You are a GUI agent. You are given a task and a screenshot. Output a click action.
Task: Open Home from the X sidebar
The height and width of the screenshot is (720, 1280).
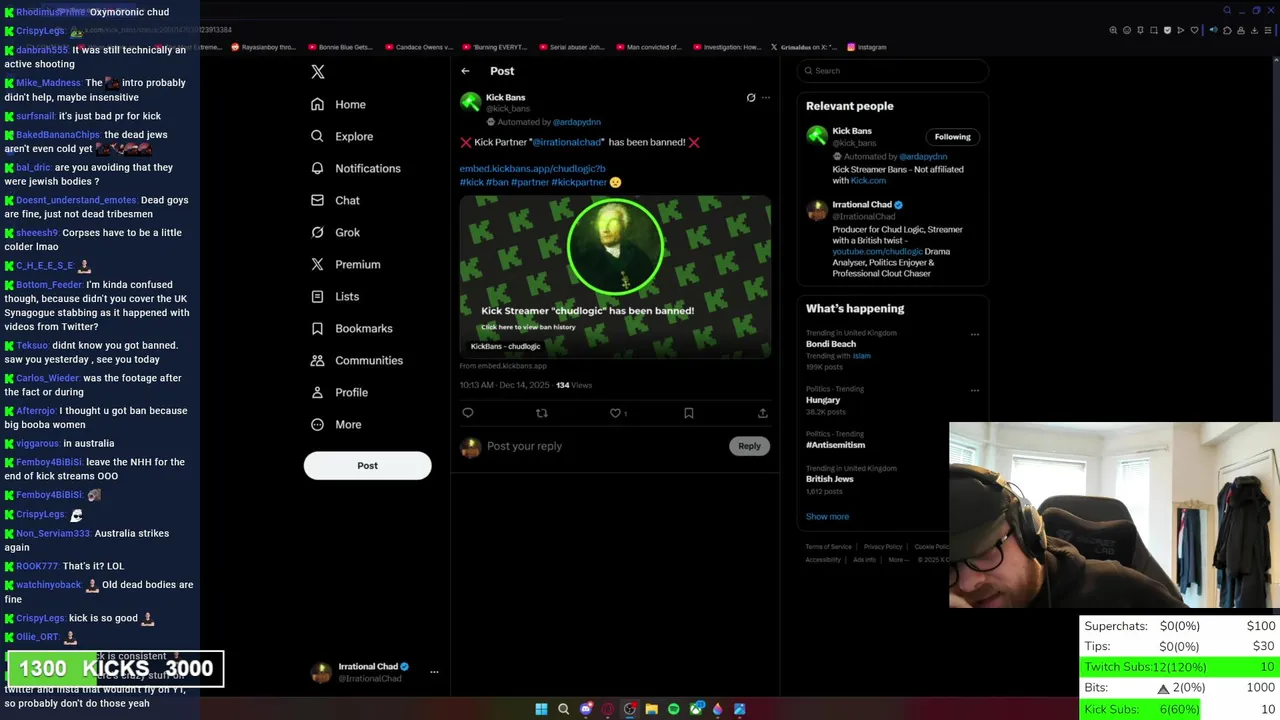pos(338,104)
